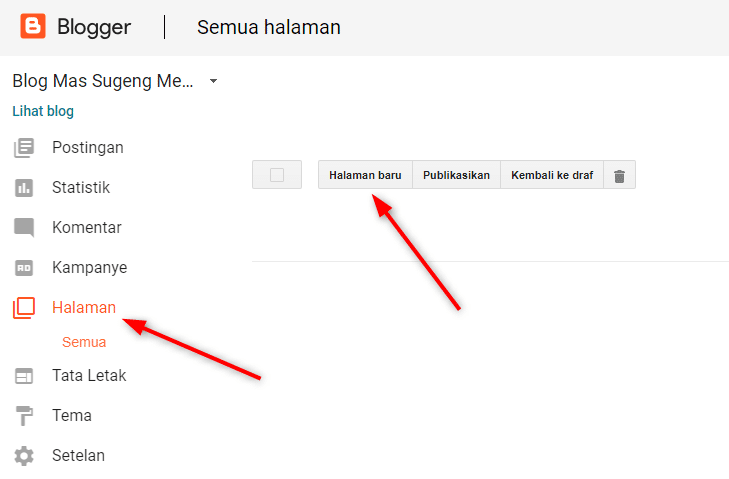
Task: Click the trash delete icon
Action: (619, 176)
